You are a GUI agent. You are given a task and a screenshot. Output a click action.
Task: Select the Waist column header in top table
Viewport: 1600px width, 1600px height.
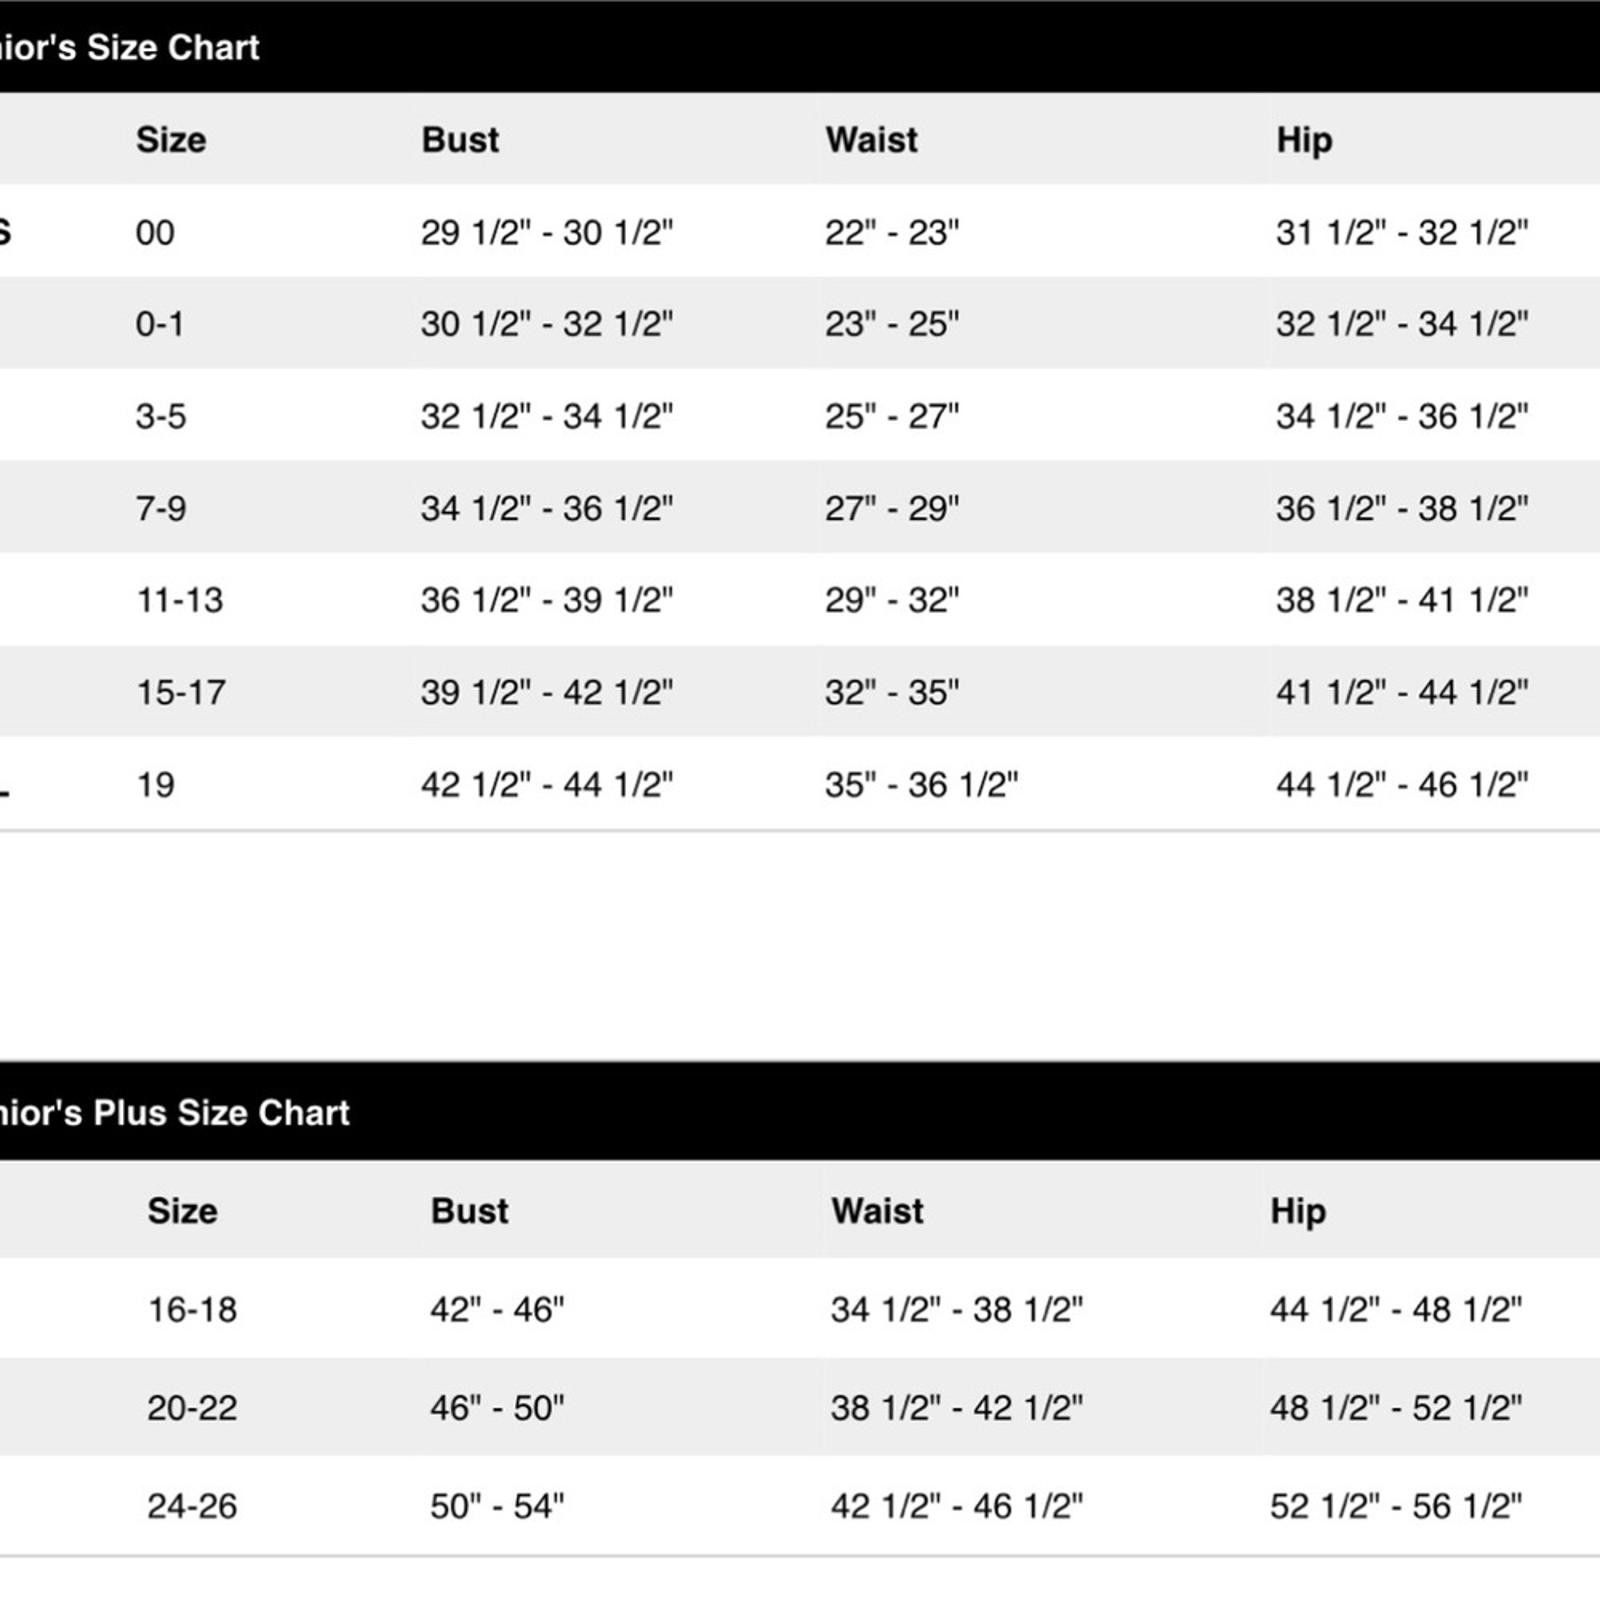(x=871, y=140)
